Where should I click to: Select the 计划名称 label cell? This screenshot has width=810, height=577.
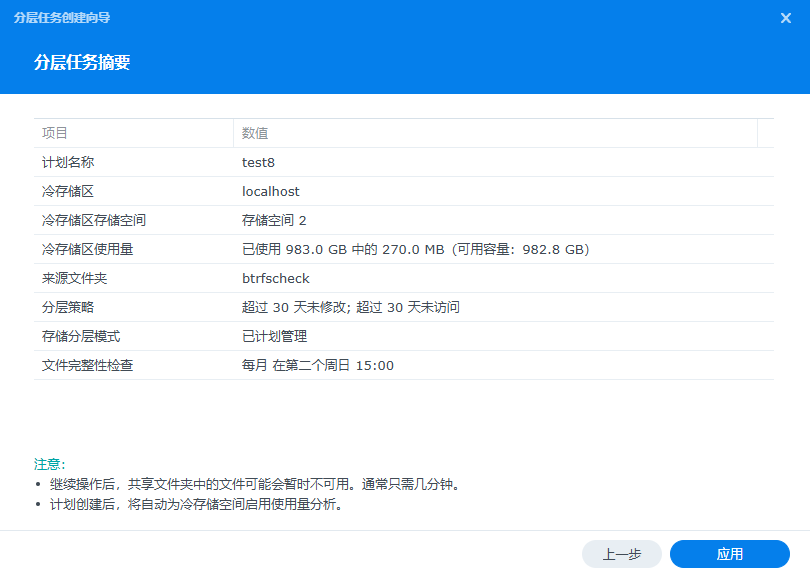click(x=68, y=162)
